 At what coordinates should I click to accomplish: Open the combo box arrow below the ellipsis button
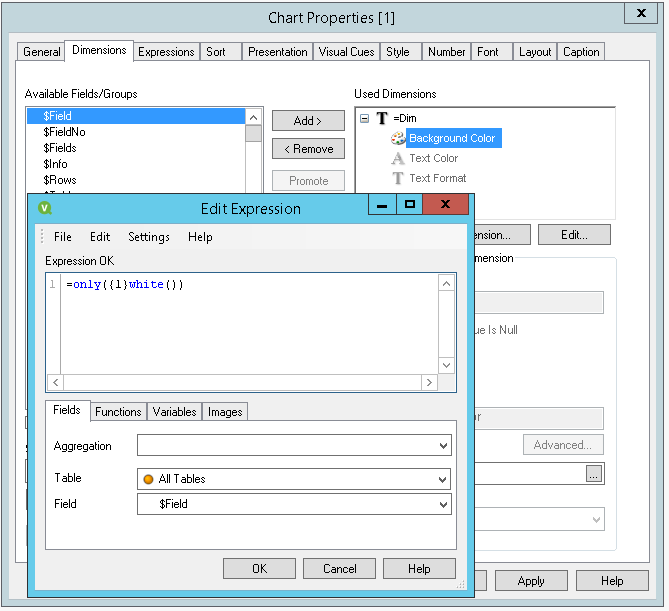coord(596,519)
